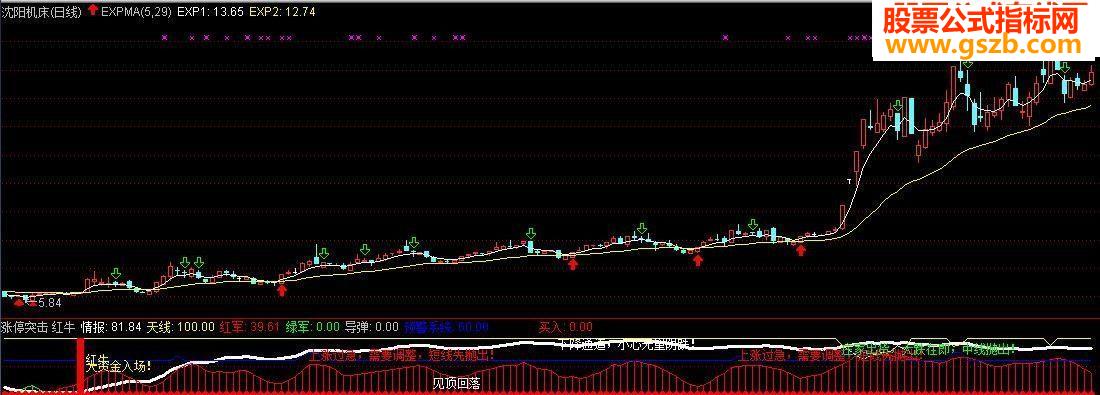This screenshot has width=1100, height=395.
Task: Select the EXP2: 12.74 value
Action: (x=282, y=11)
